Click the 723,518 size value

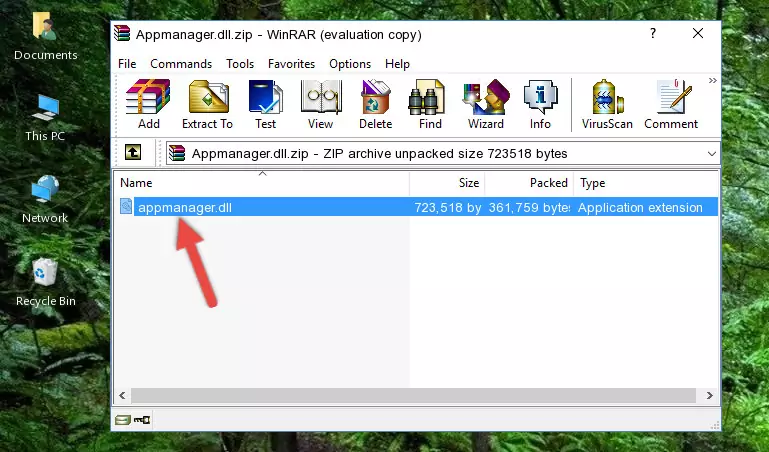448,207
